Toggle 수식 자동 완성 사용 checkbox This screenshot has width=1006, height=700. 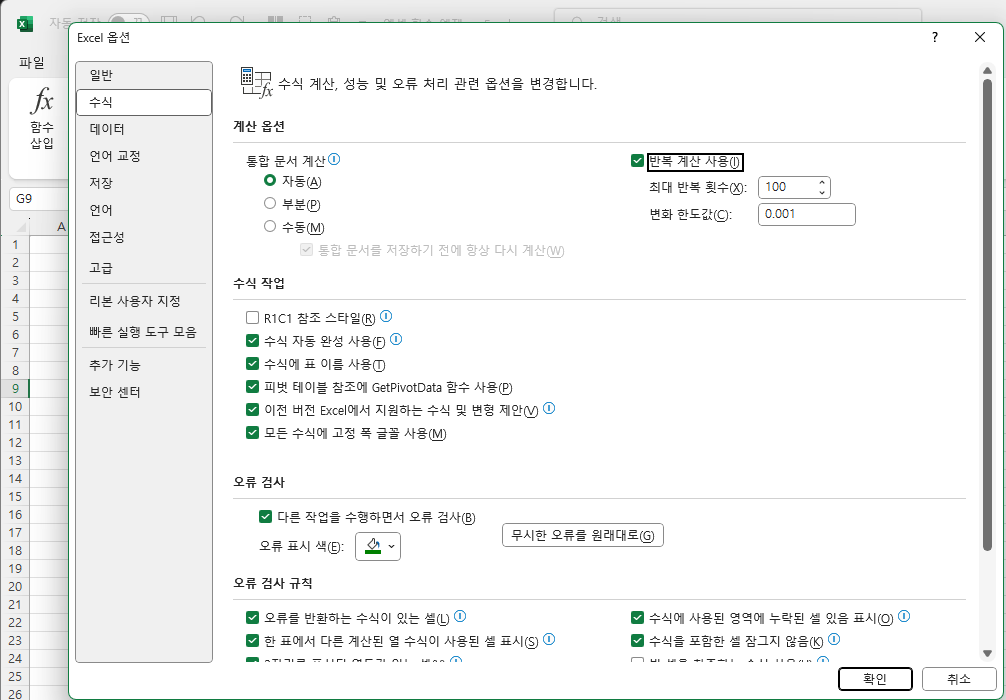click(x=252, y=341)
